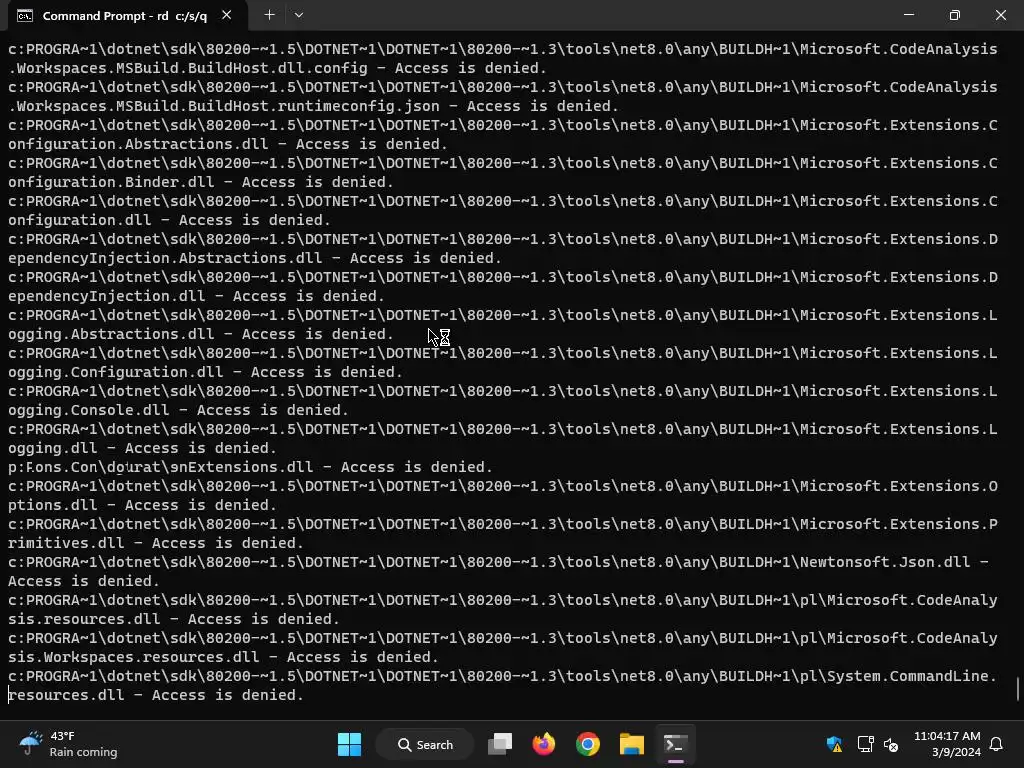
Task: Close the Command Prompt tab
Action: point(227,15)
